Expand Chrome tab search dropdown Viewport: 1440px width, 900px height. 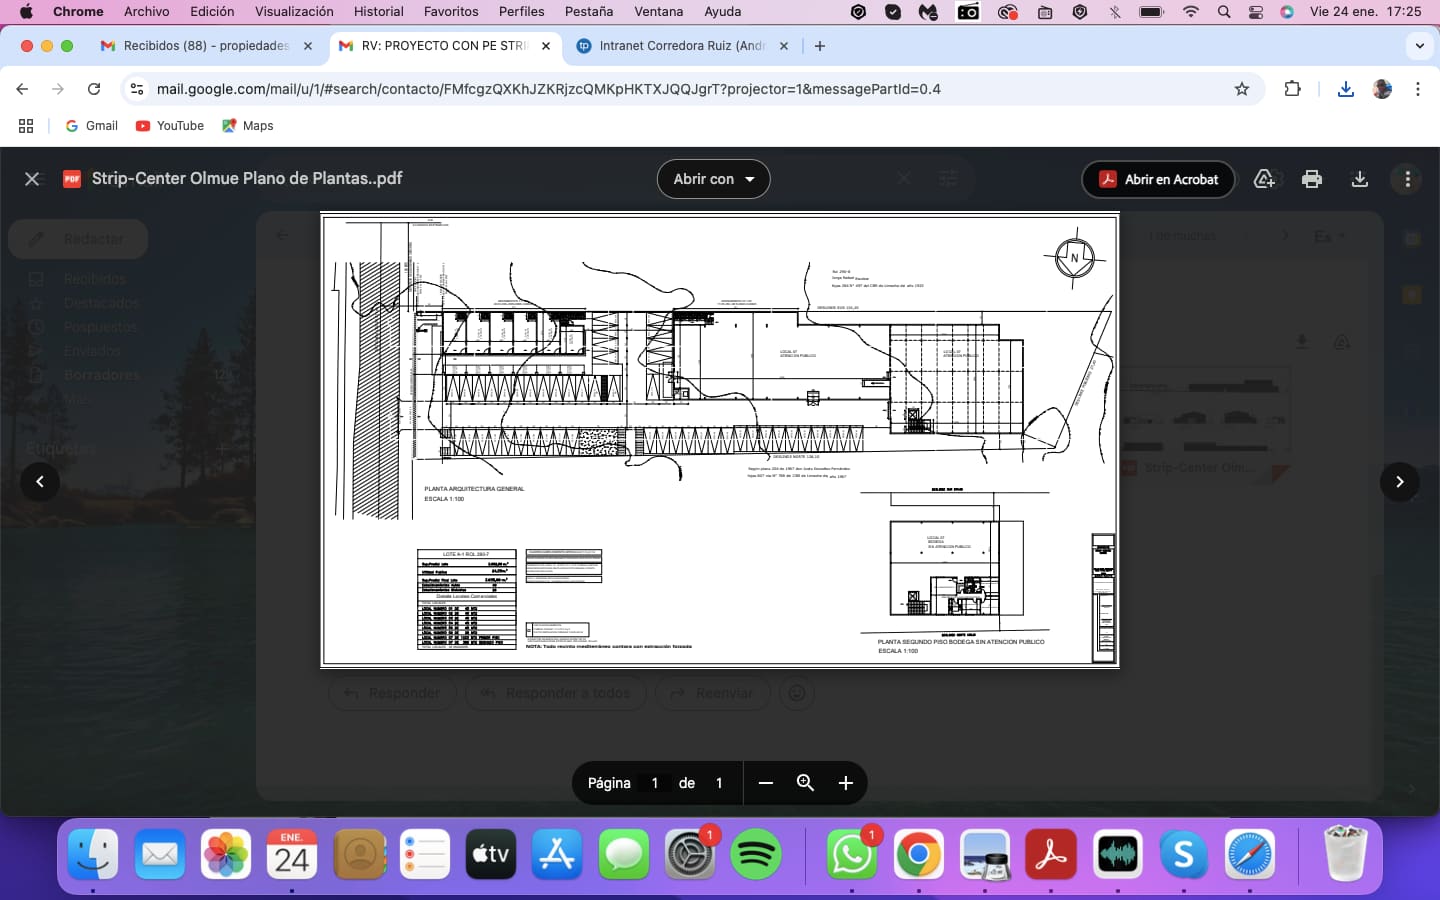[x=1419, y=46]
